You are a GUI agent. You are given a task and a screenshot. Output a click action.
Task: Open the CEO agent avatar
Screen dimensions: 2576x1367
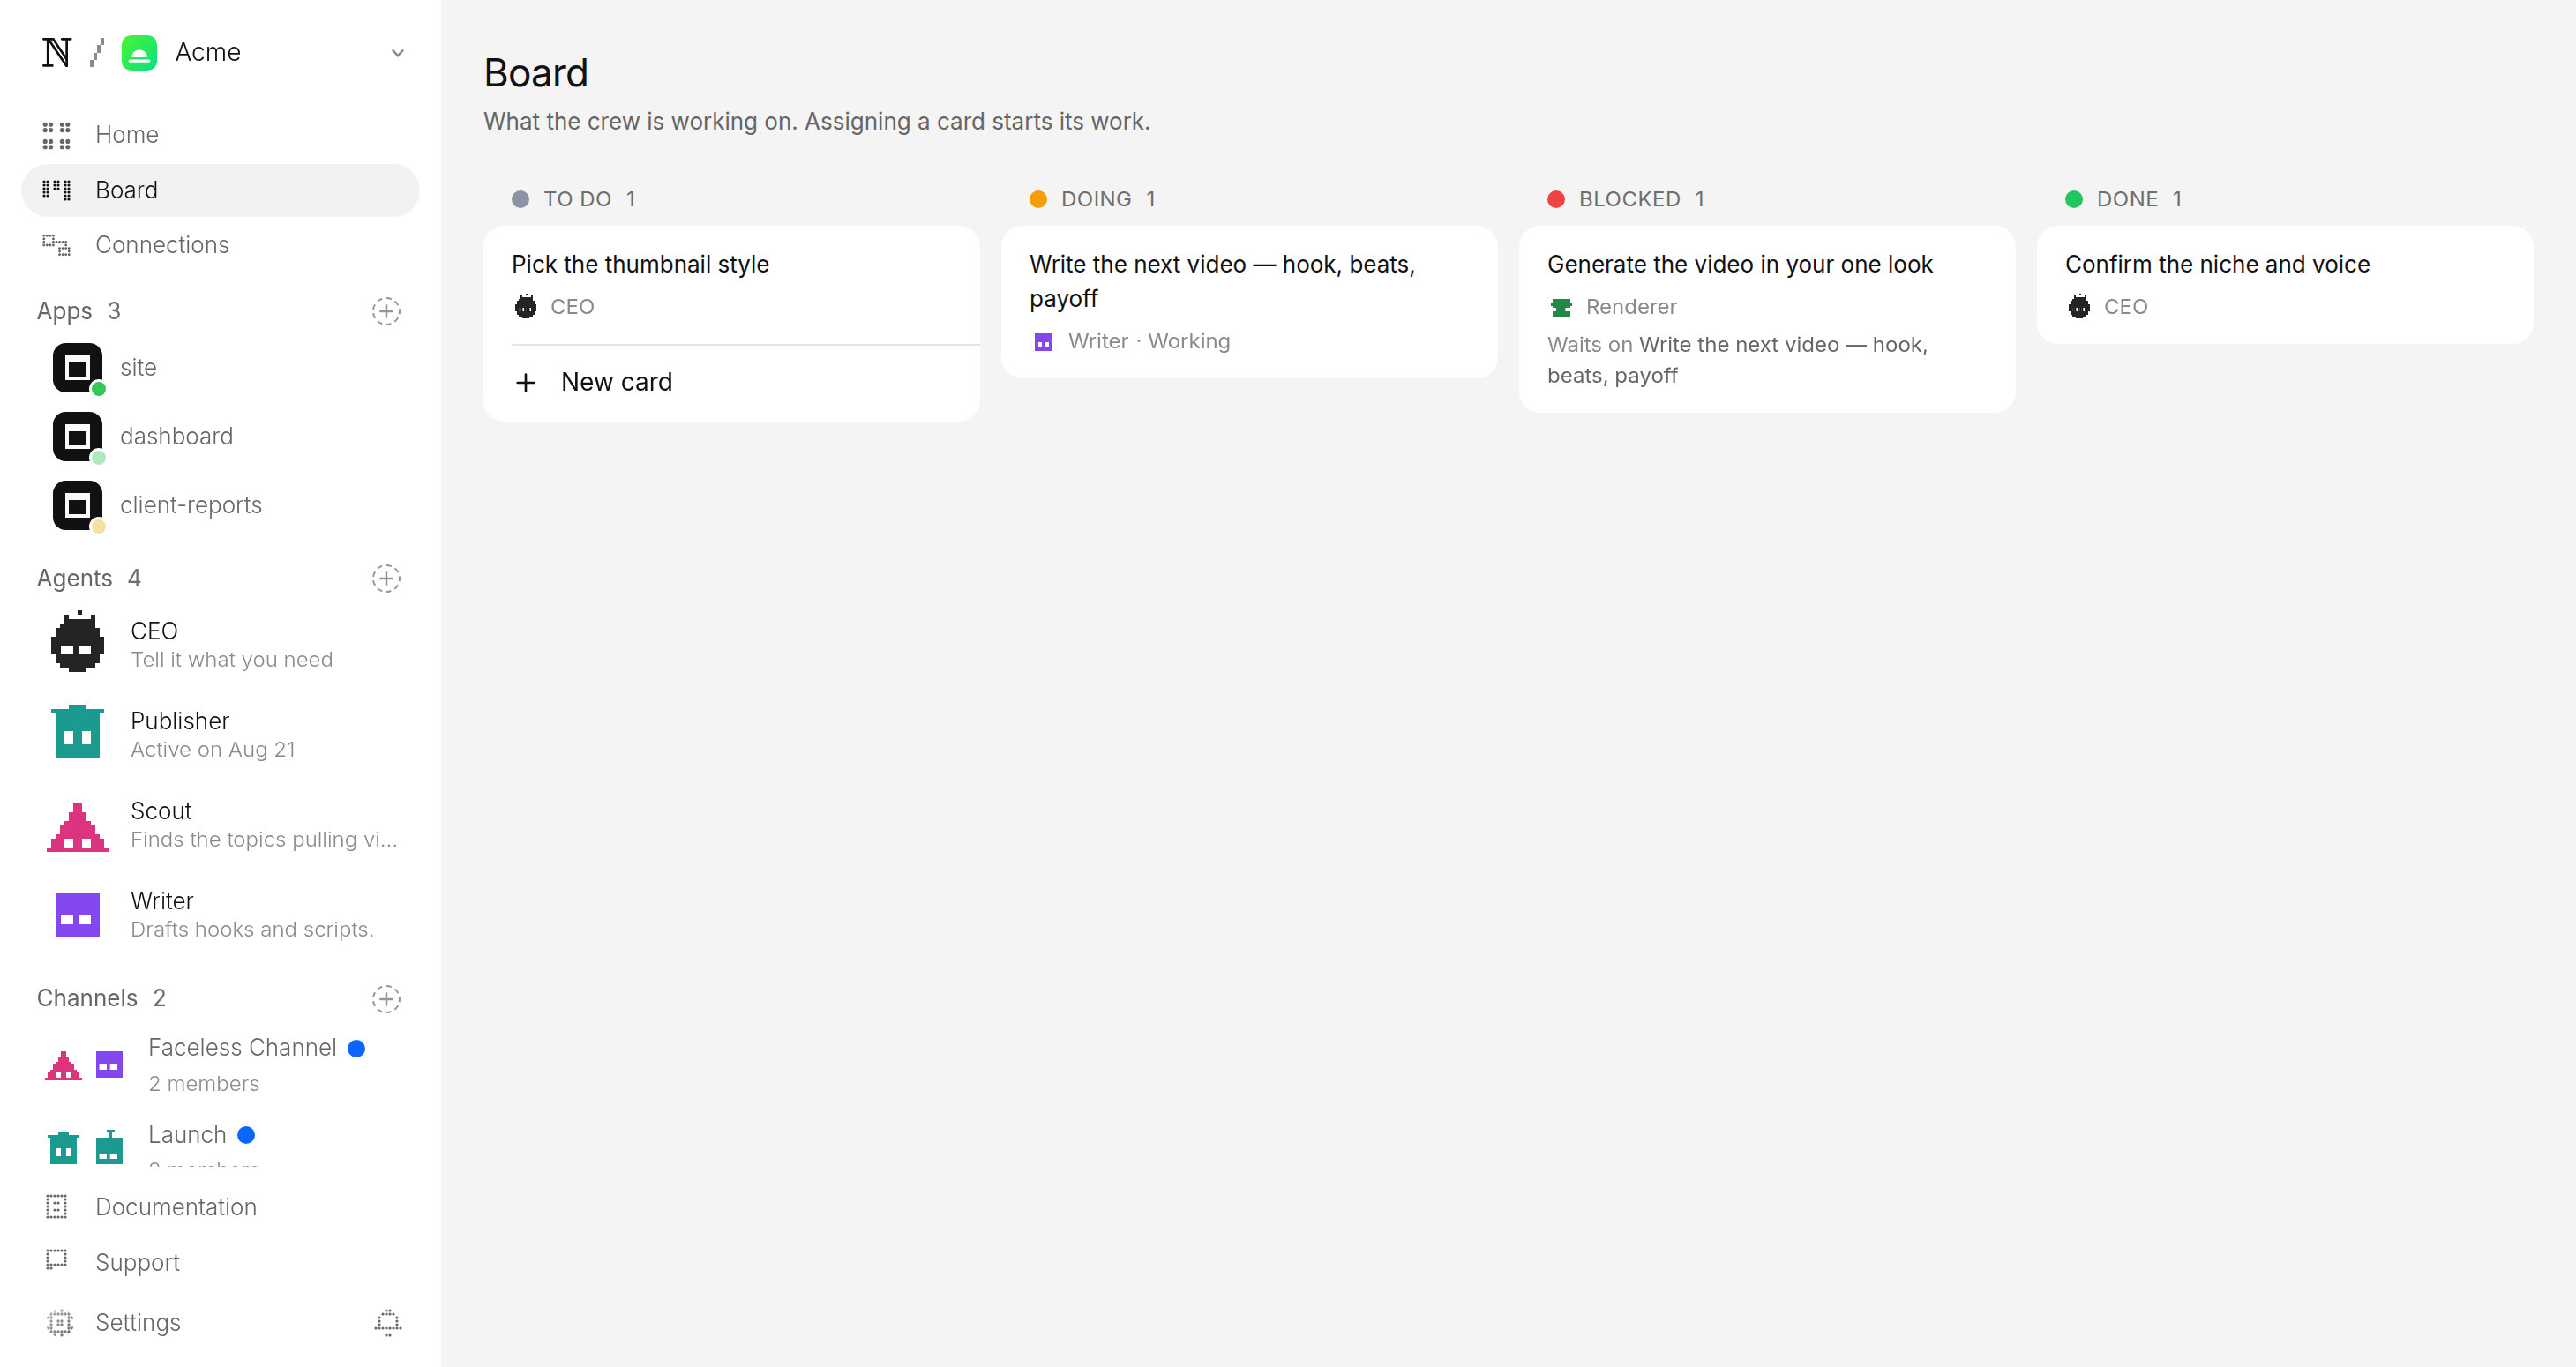77,643
